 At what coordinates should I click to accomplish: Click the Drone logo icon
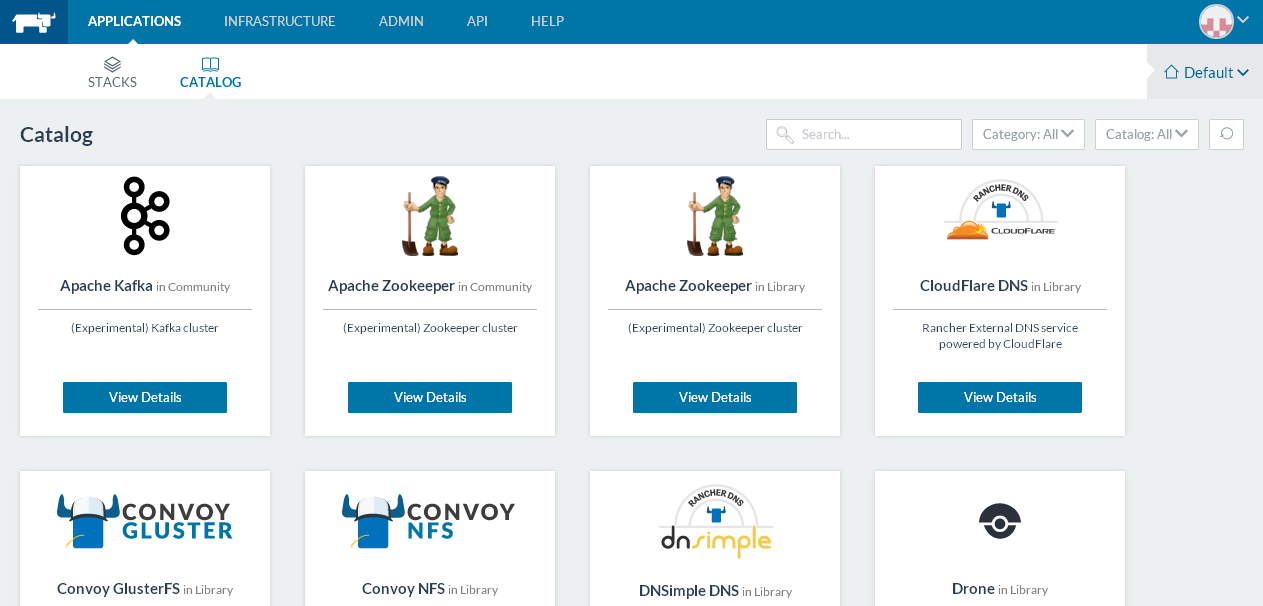1000,521
